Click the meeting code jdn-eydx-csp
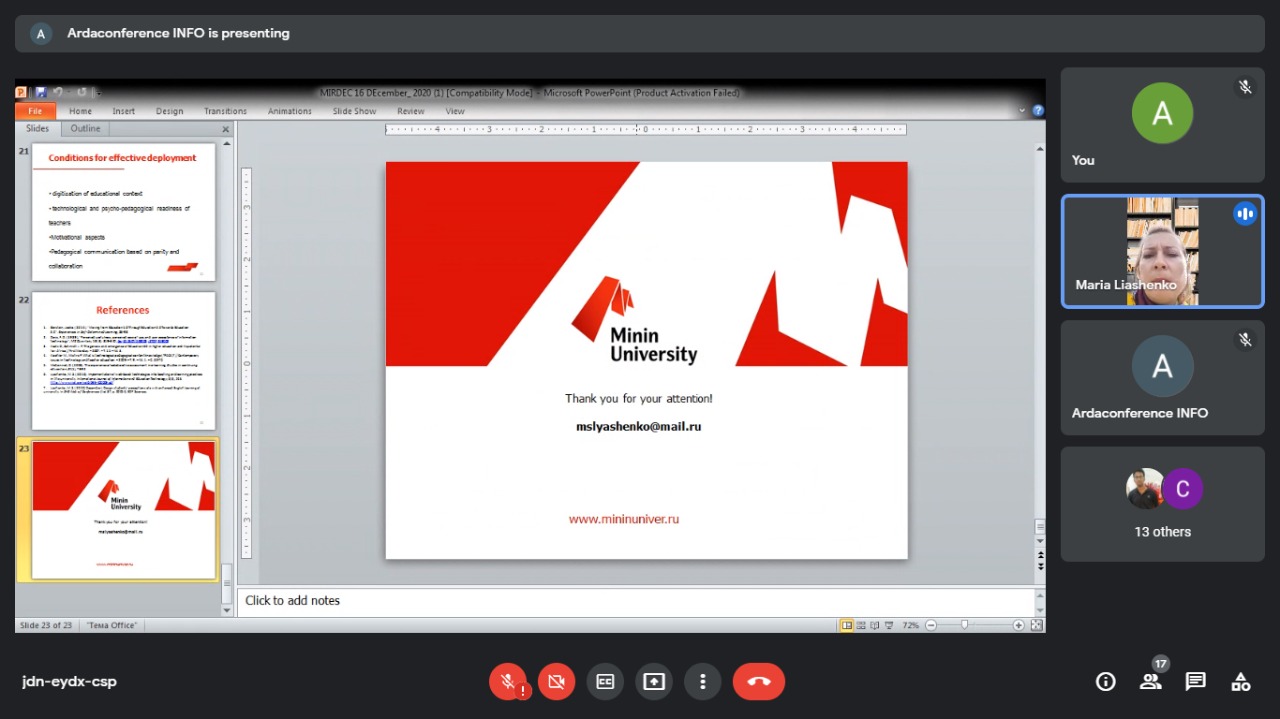Viewport: 1280px width, 719px height. (69, 682)
